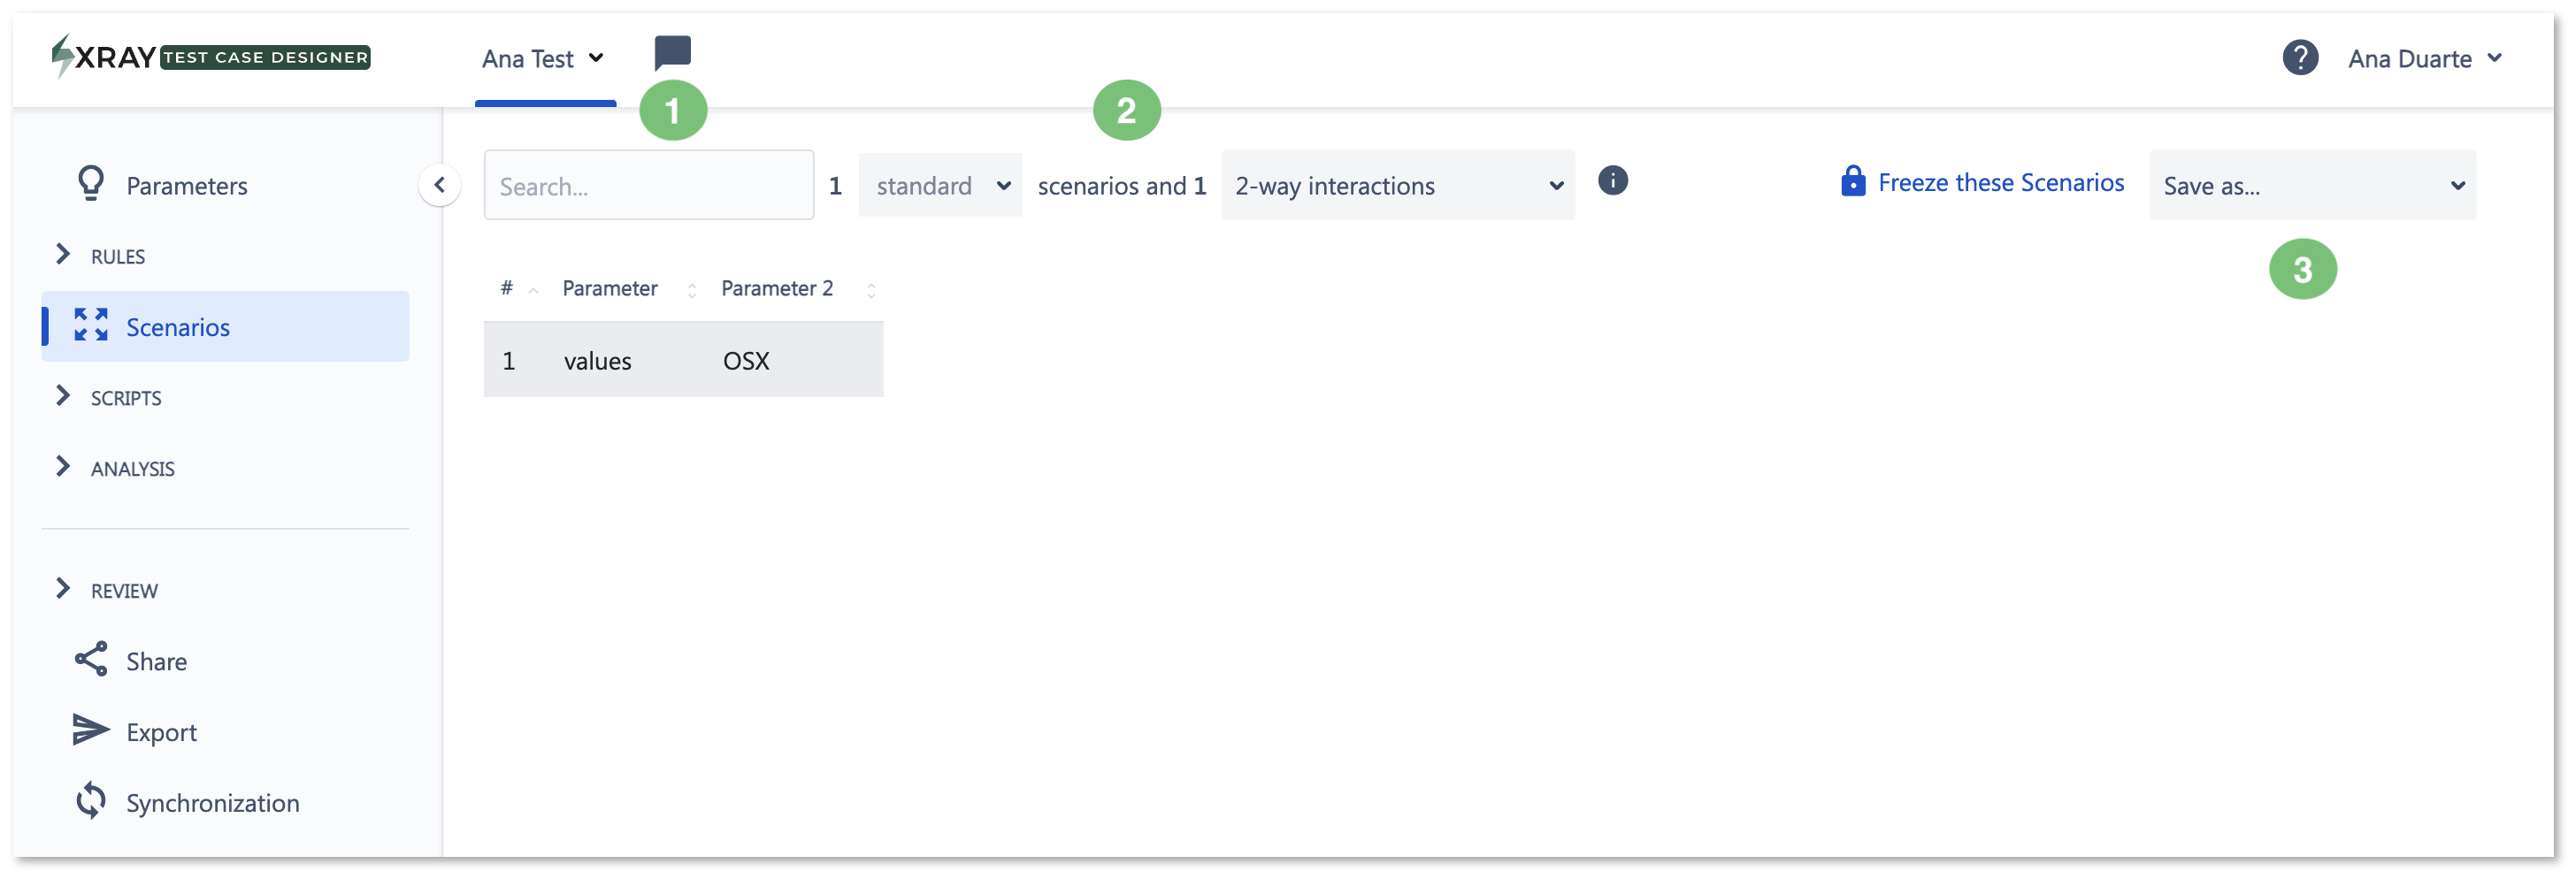Open the standard scenarios dropdown
The height and width of the screenshot is (879, 2576).
tap(940, 186)
